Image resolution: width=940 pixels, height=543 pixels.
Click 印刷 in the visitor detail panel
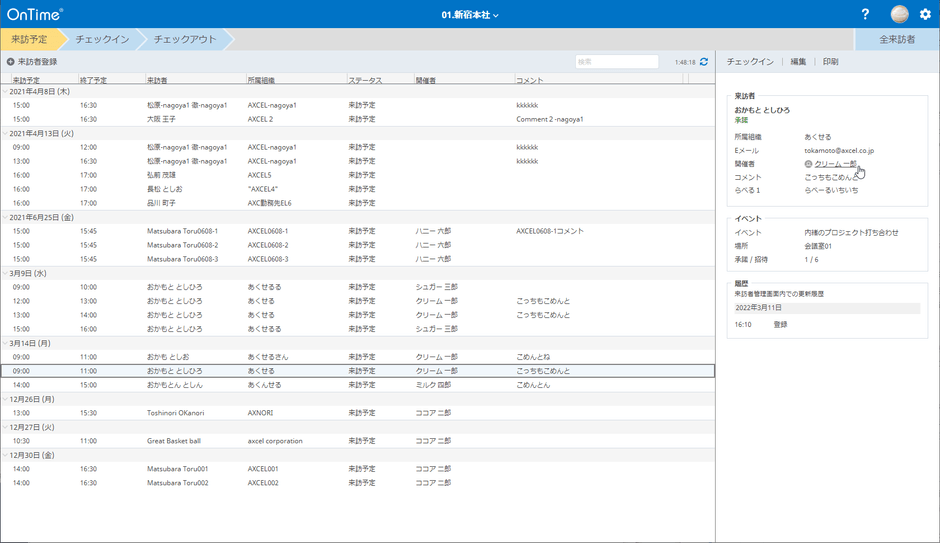[830, 62]
